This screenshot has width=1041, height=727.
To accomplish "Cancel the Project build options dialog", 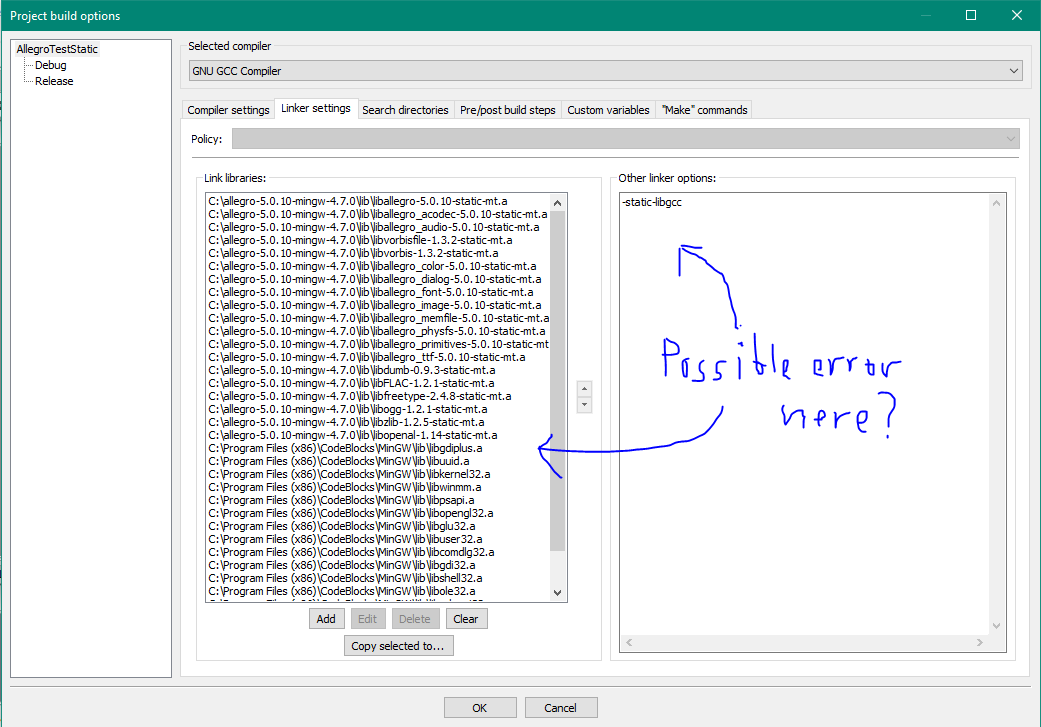I will tap(560, 708).
